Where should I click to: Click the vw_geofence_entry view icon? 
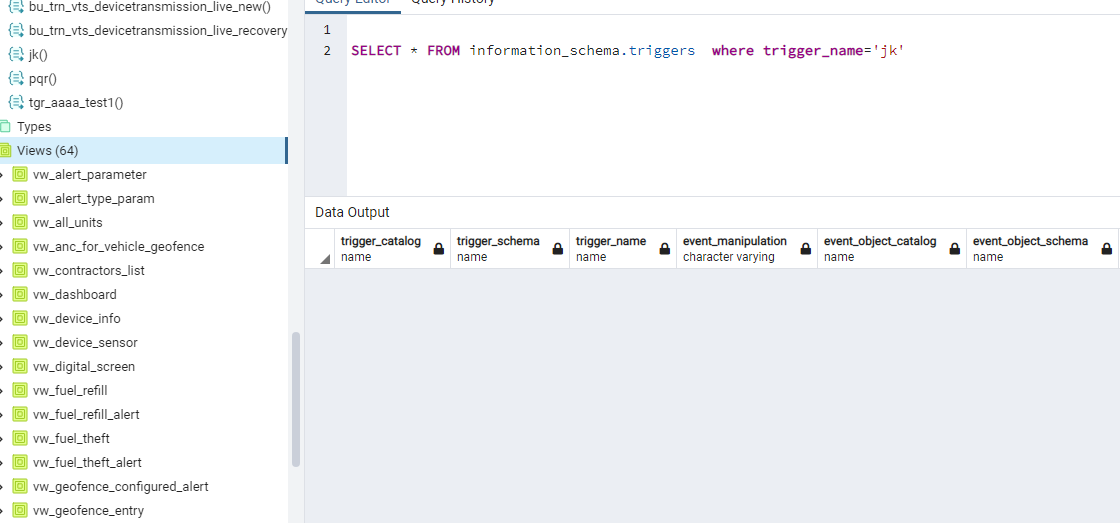tap(20, 511)
